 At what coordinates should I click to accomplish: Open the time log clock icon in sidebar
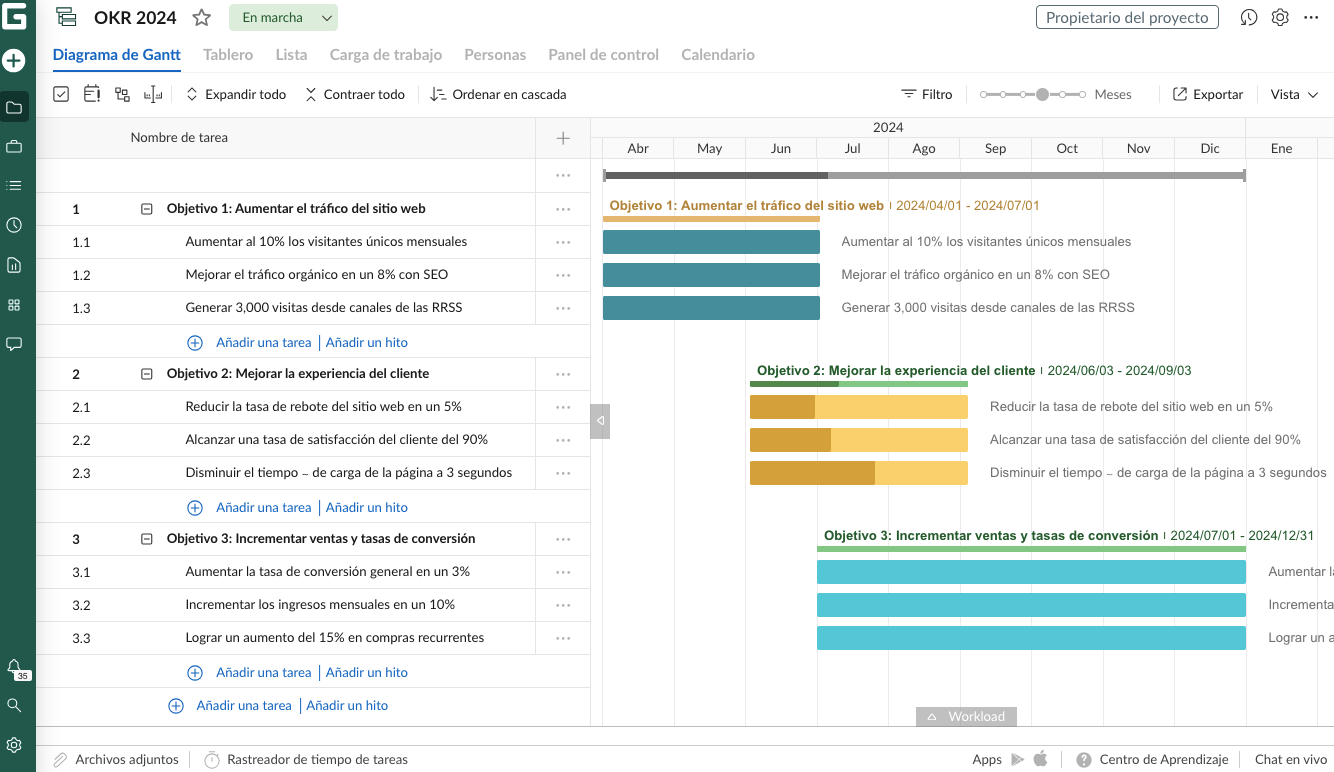pos(14,225)
